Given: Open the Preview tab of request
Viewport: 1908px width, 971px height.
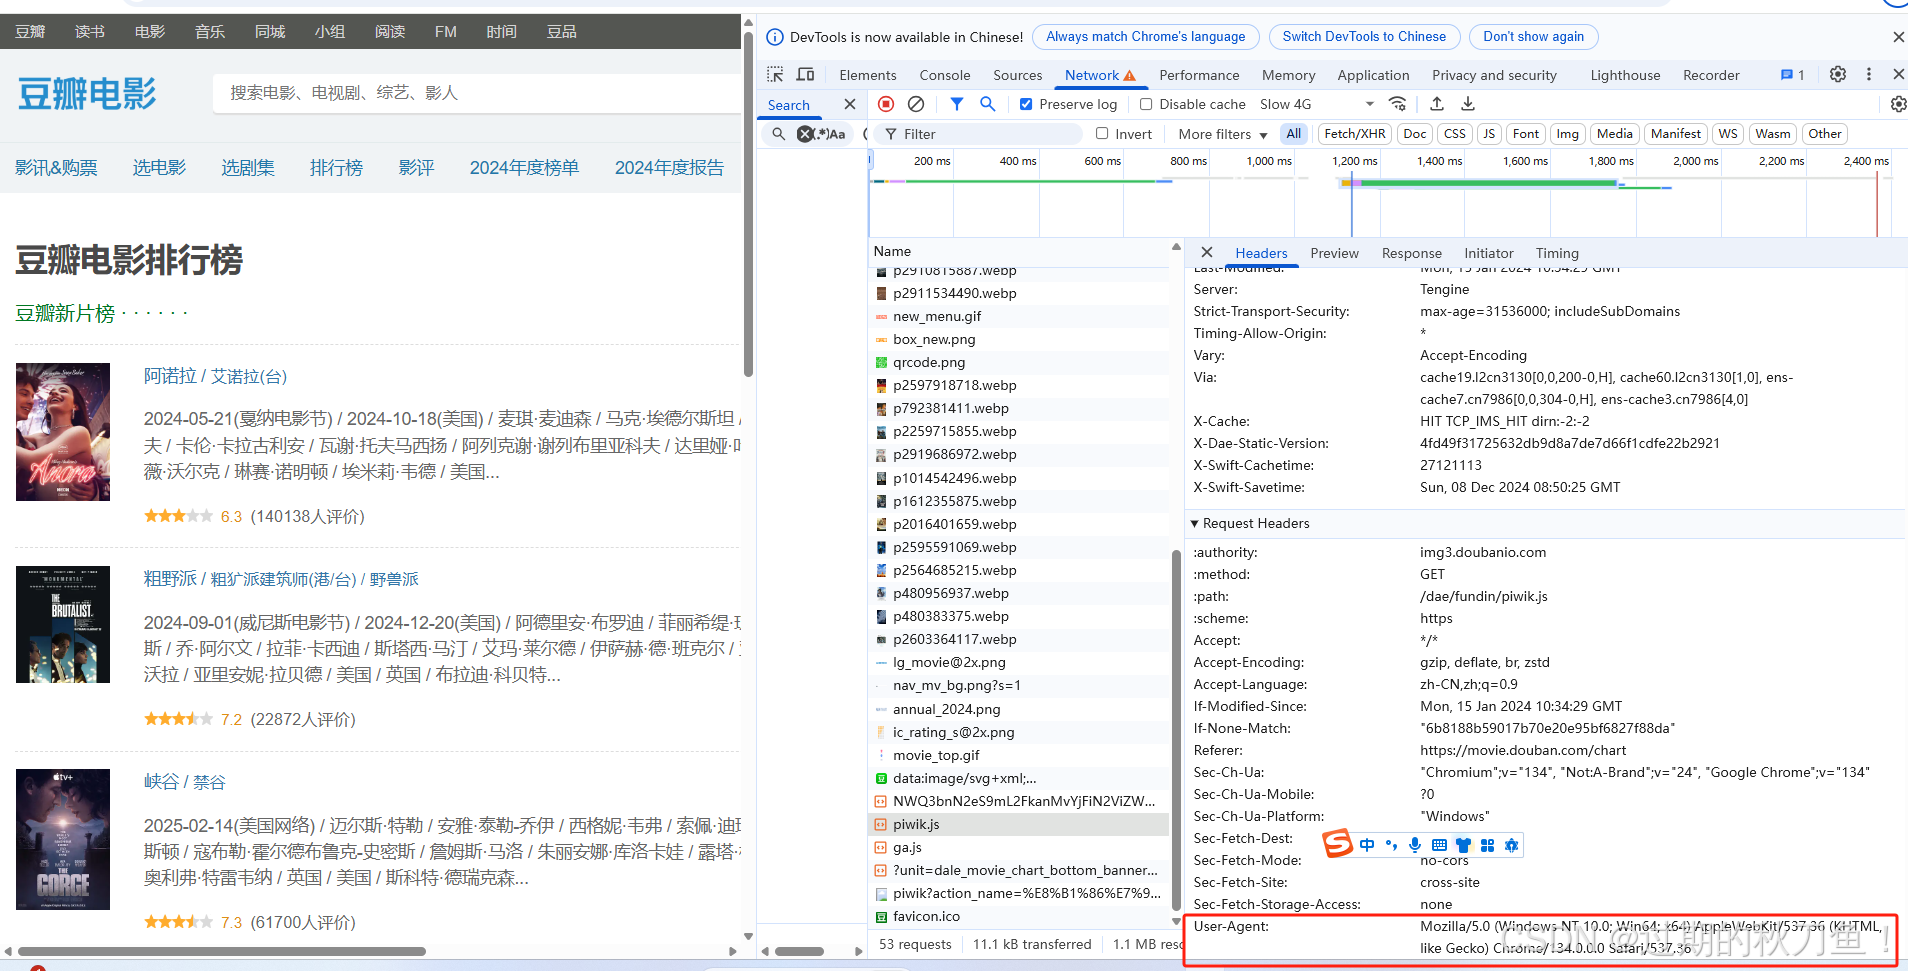Looking at the screenshot, I should 1335,253.
